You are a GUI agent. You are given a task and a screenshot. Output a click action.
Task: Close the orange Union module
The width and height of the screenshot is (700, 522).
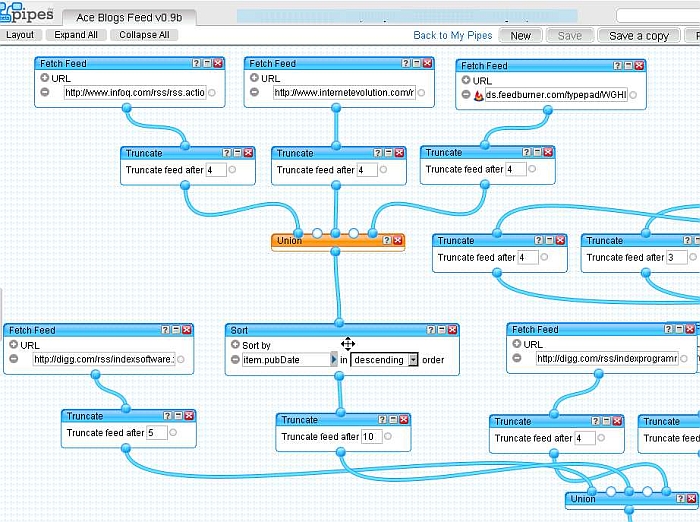(x=397, y=241)
